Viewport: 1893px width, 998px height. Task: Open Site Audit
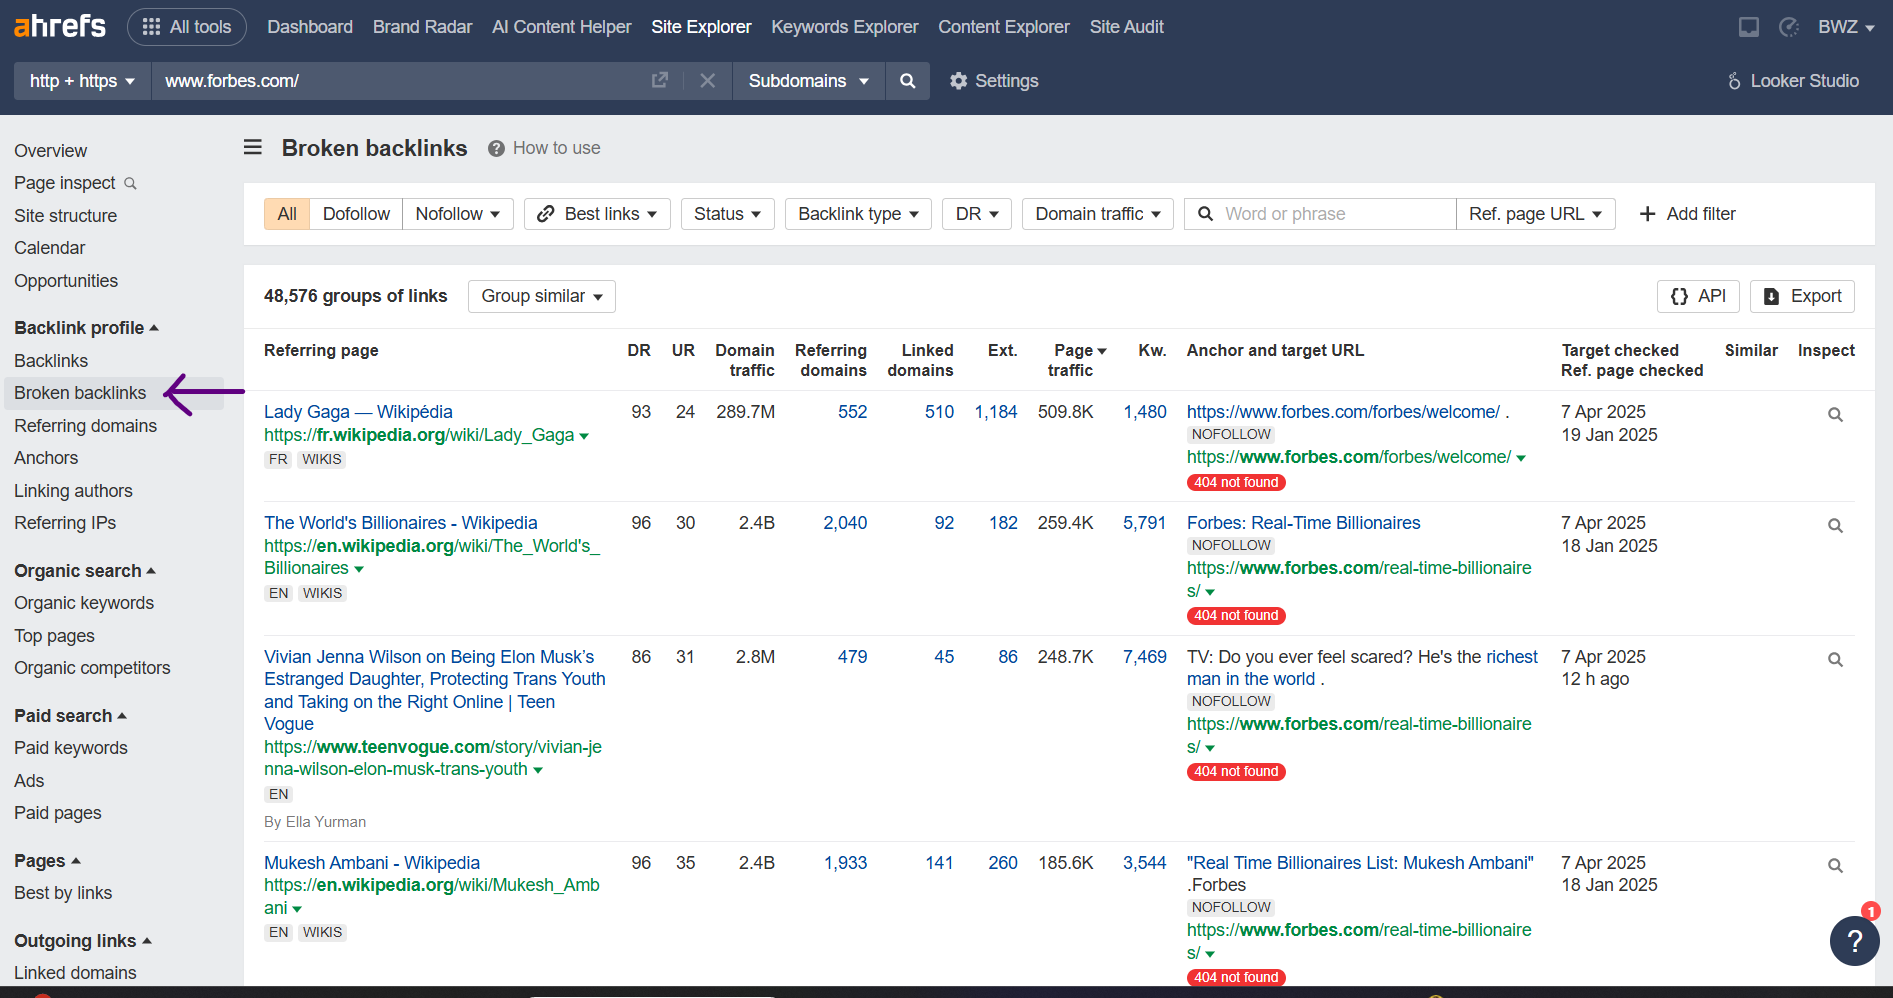point(1126,27)
